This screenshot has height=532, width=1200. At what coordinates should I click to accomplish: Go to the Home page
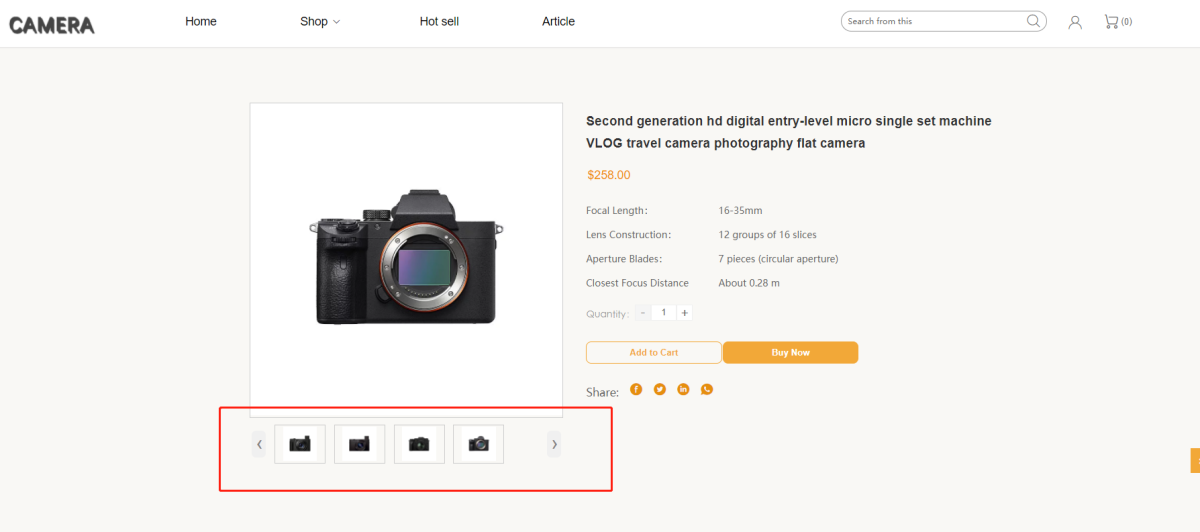click(201, 21)
